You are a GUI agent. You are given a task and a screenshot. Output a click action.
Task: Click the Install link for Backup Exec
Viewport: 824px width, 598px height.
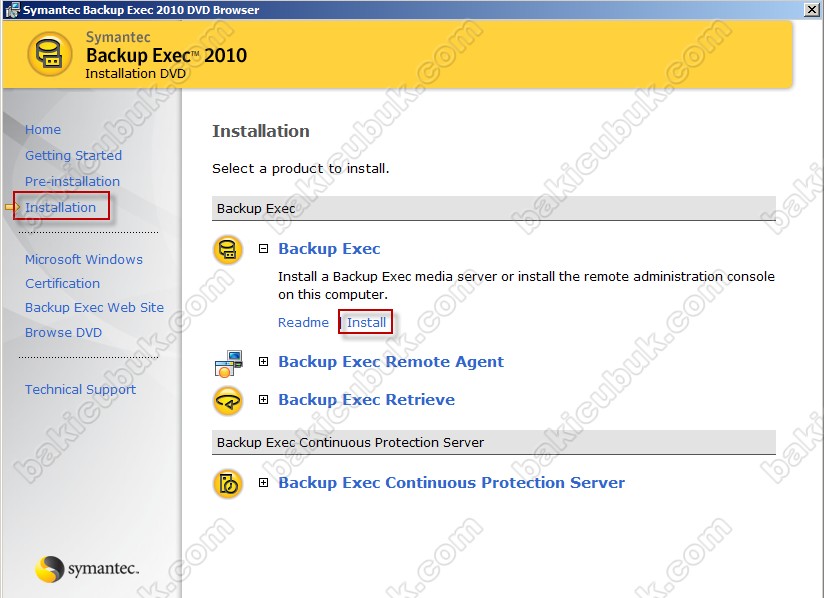366,322
